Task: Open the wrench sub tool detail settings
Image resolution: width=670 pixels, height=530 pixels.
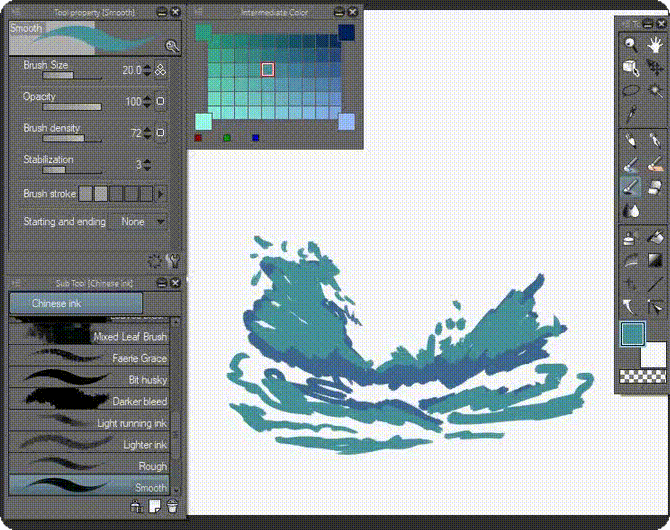Action: tap(172, 261)
